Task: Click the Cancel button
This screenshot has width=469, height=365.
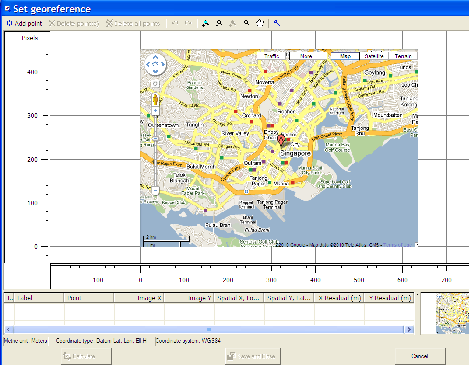Action: [x=420, y=356]
